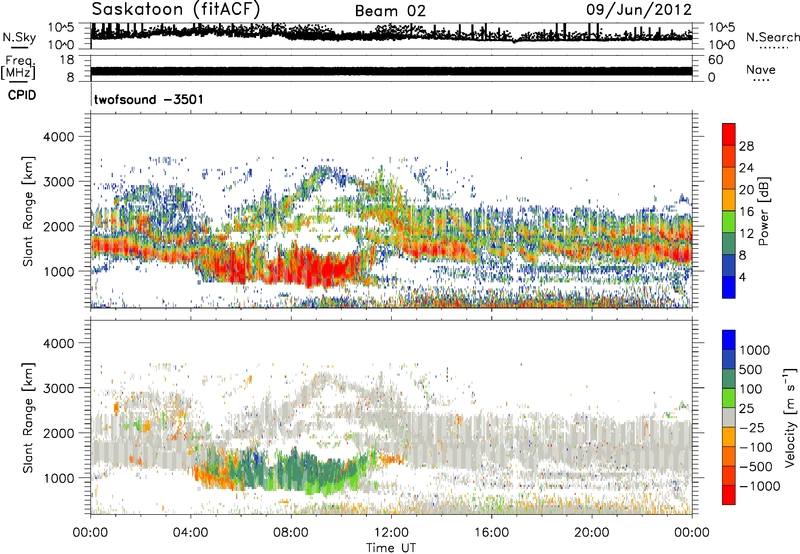Click the "twofsound -3501" control program text
The height and width of the screenshot is (554, 800).
[x=148, y=99]
